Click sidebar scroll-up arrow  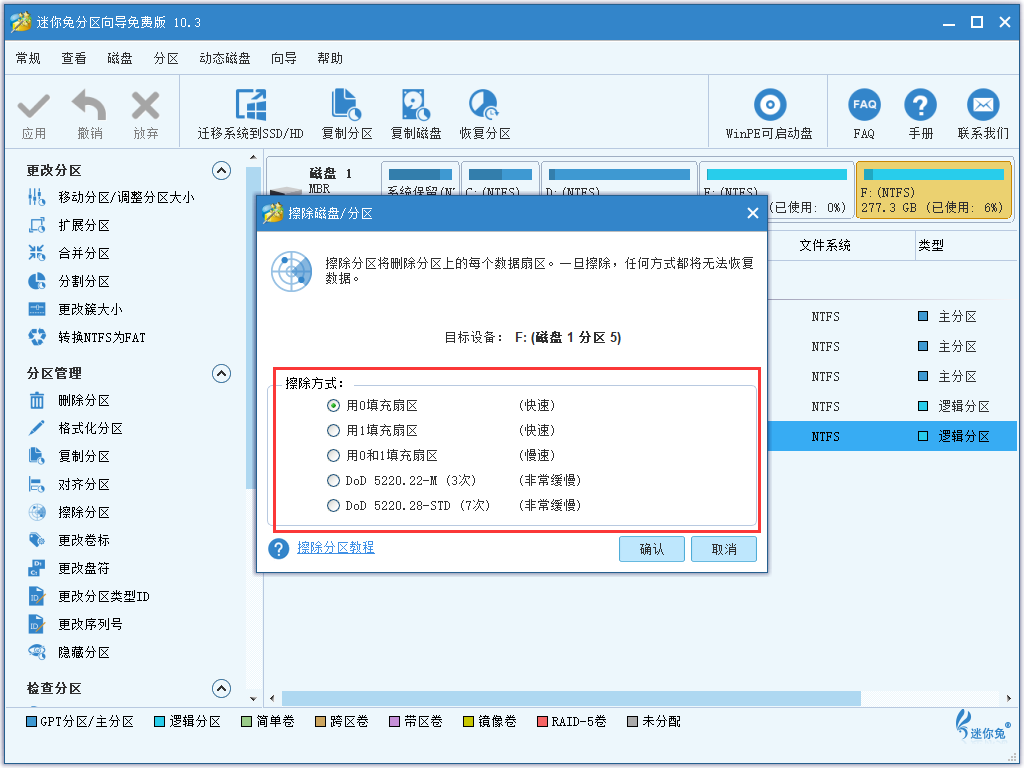[253, 157]
